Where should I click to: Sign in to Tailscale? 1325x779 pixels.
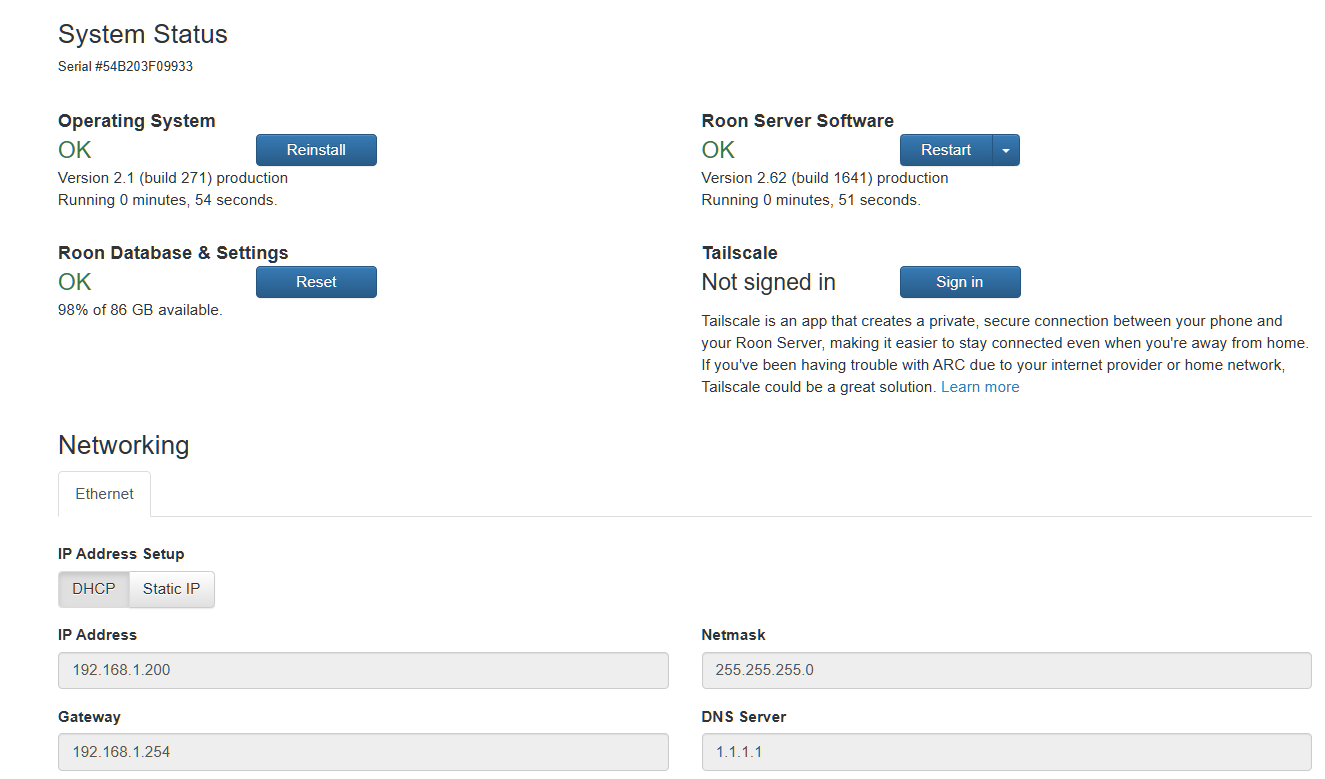pyautogui.click(x=959, y=282)
